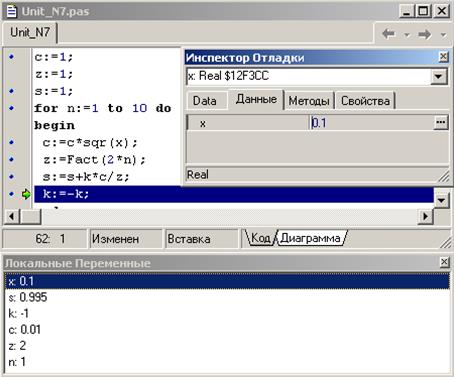
Task: Click editor scroll down arrow
Action: coord(441,200)
